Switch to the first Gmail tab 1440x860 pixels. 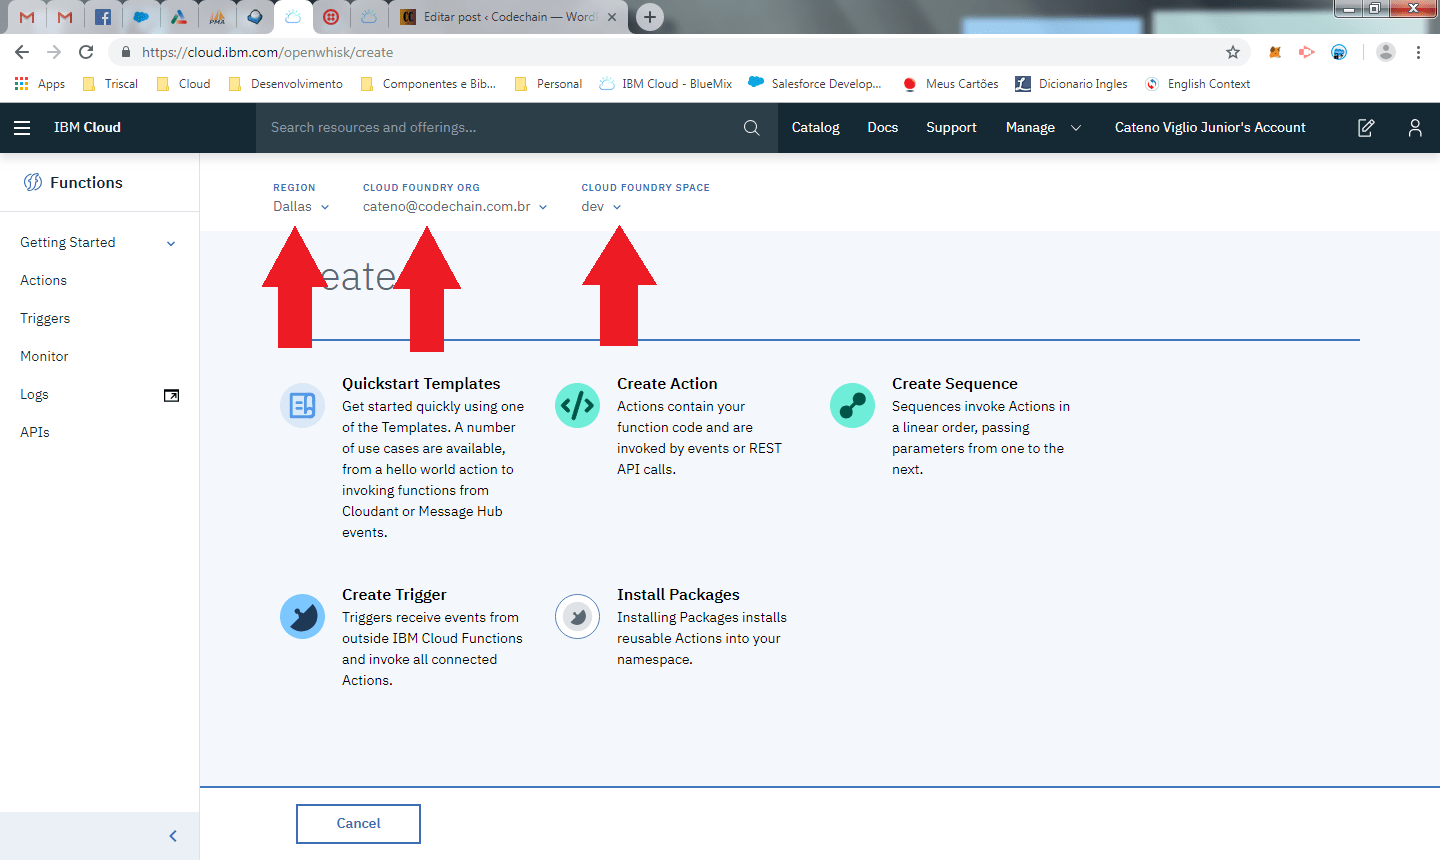coord(27,17)
